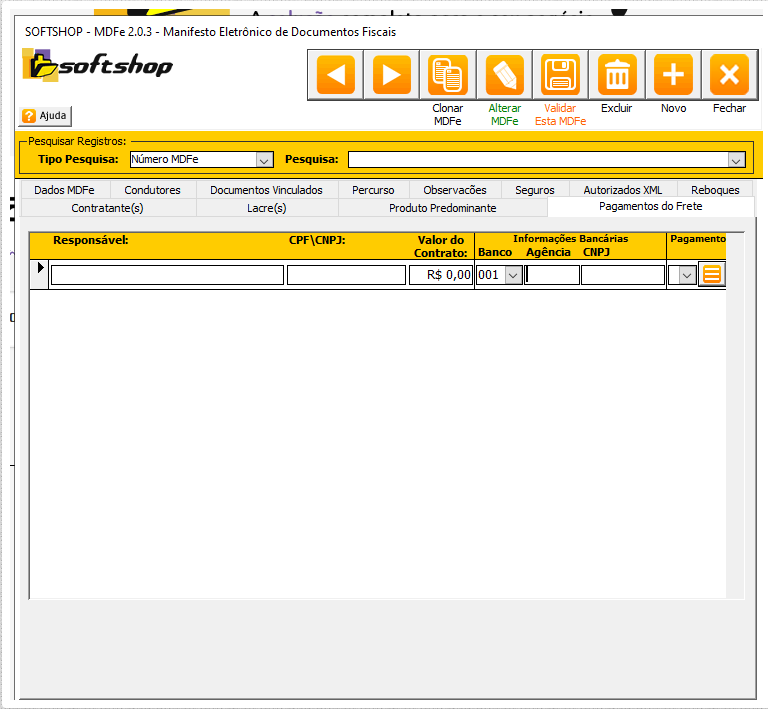Click the Alterar MDFe pencil icon
The width and height of the screenshot is (768, 709).
pos(504,75)
